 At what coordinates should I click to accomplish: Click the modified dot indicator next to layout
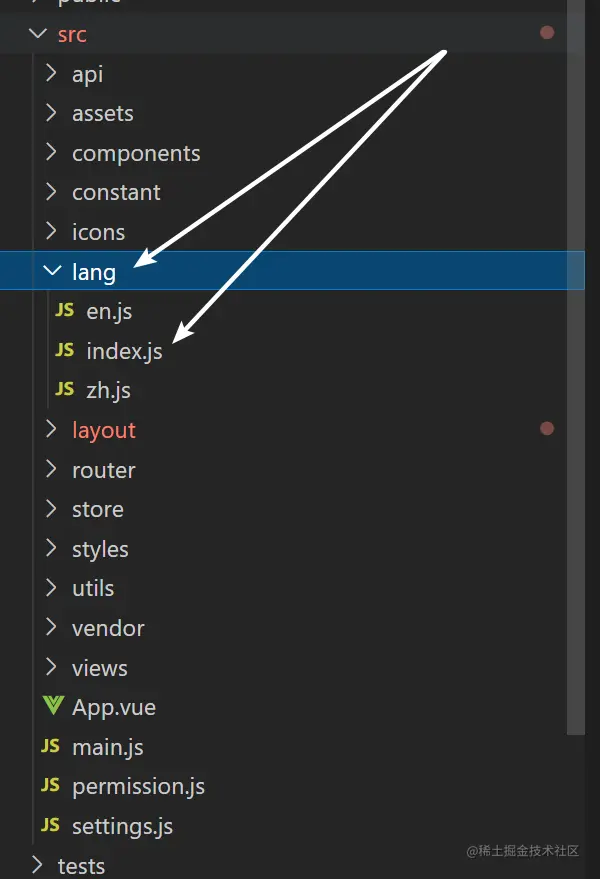click(547, 429)
